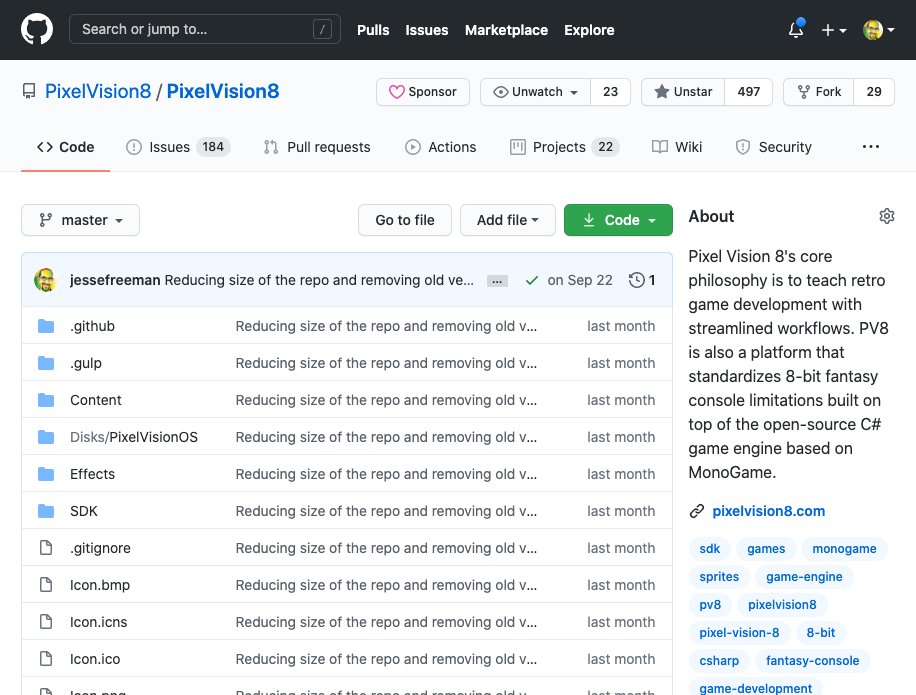Viewport: 916px width, 695px height.
Task: Click the Fork button
Action: tap(818, 92)
